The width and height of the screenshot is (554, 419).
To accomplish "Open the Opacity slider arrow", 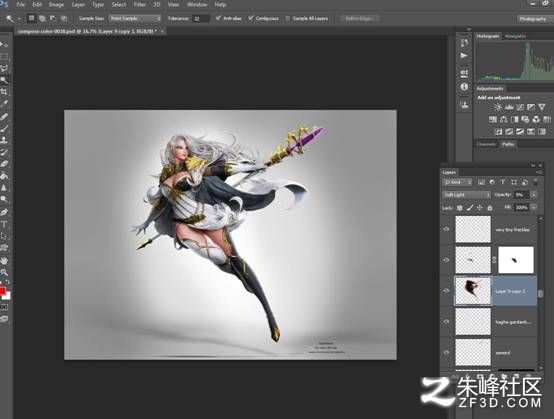I will point(534,195).
